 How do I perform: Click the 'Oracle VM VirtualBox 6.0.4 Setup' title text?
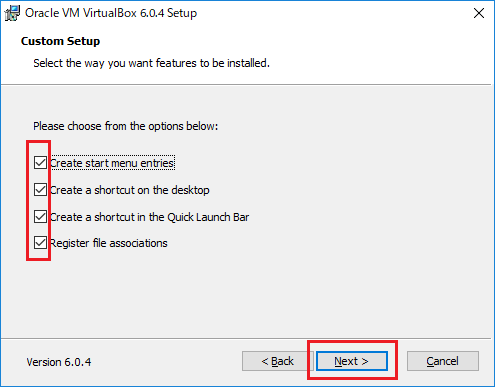click(111, 13)
